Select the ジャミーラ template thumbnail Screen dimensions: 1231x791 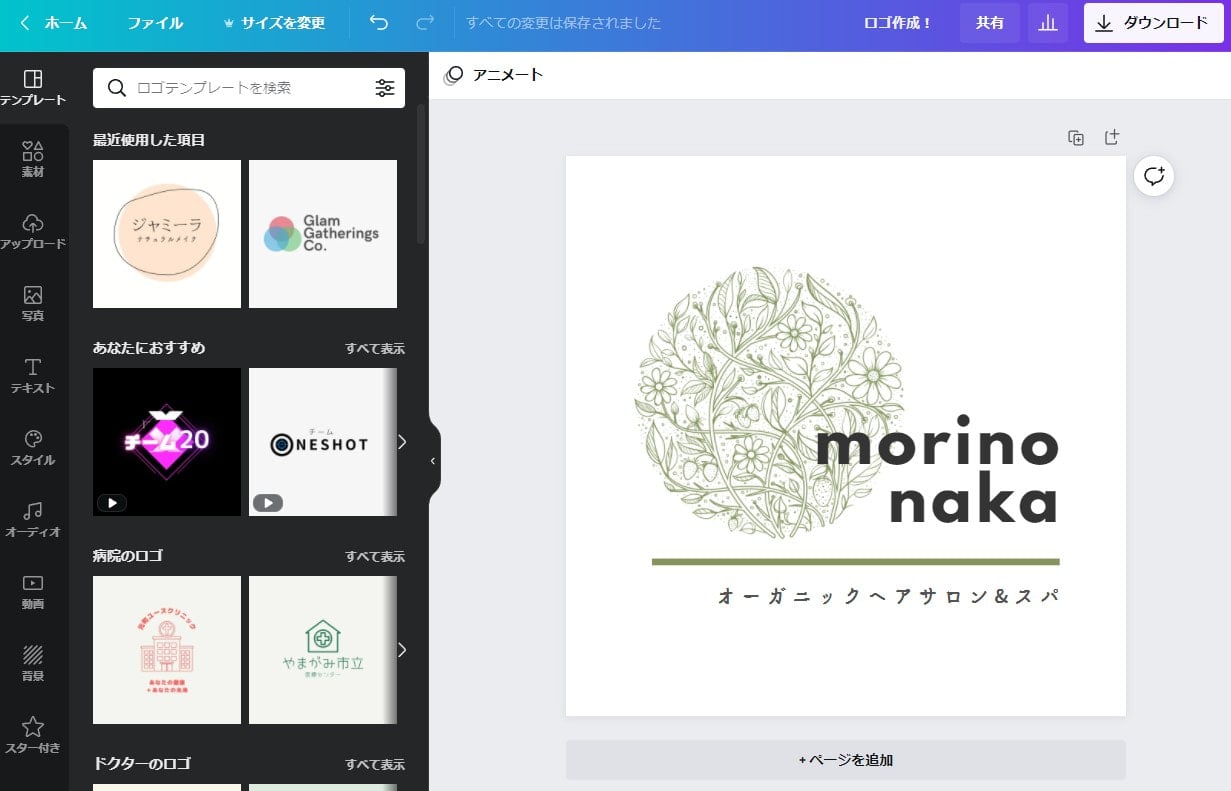coord(166,233)
